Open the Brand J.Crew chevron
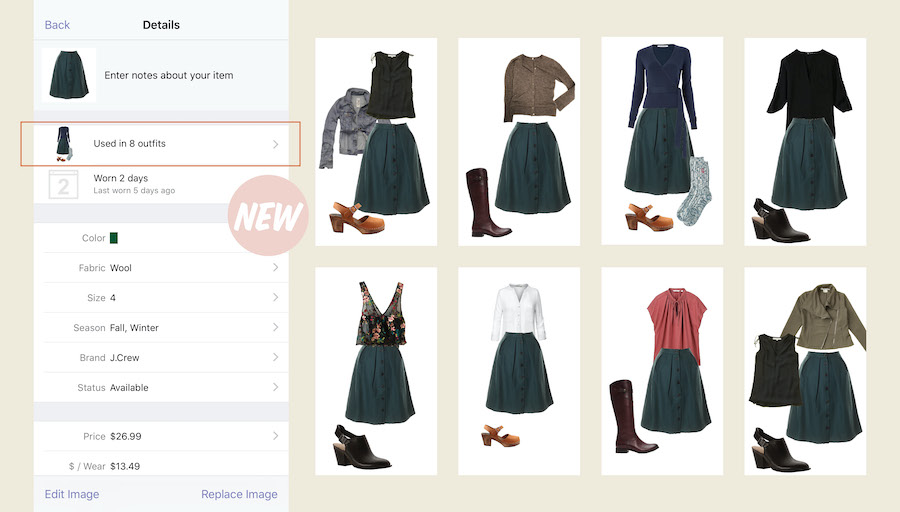Image resolution: width=900 pixels, height=512 pixels. pos(276,357)
